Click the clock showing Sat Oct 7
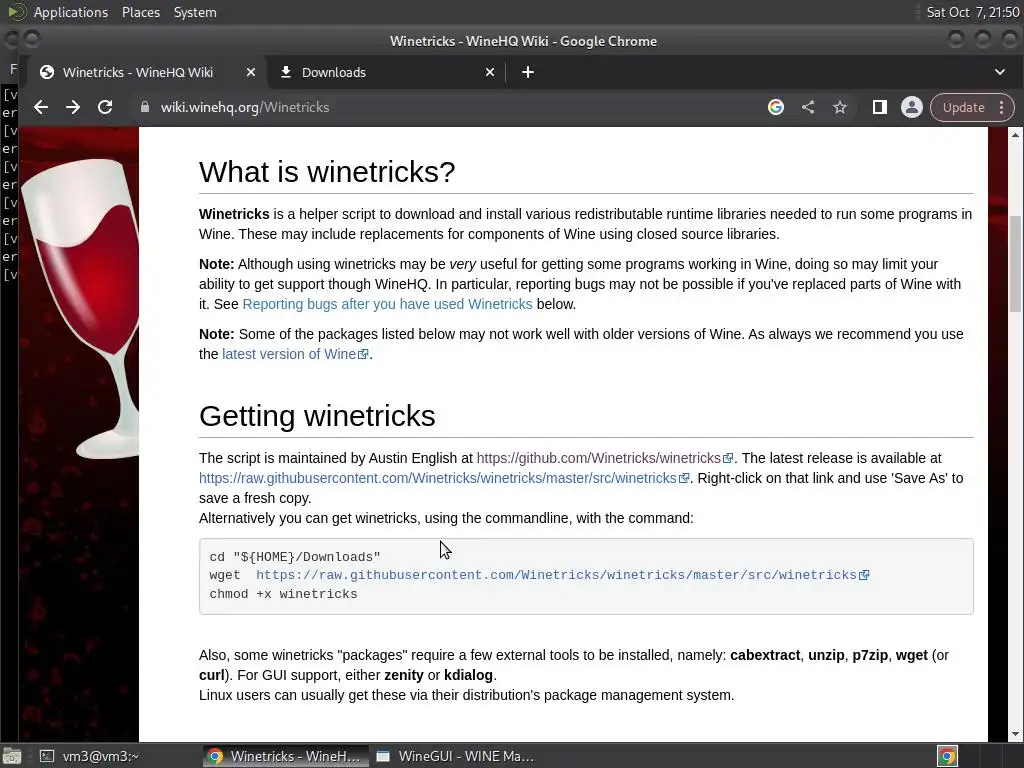The image size is (1024, 768). click(x=972, y=12)
